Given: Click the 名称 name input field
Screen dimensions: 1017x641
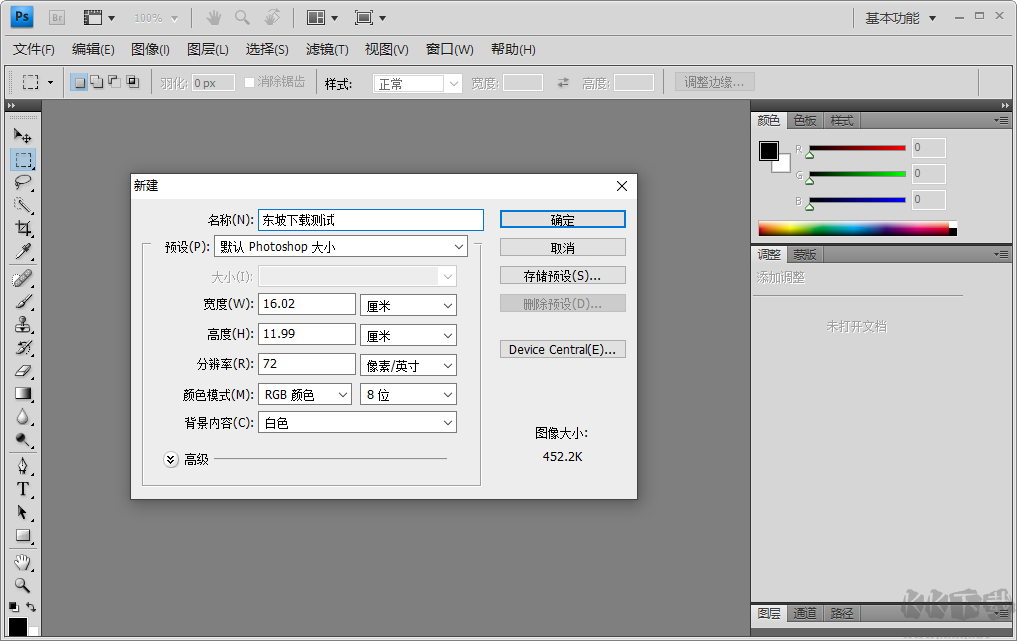Looking at the screenshot, I should (370, 219).
